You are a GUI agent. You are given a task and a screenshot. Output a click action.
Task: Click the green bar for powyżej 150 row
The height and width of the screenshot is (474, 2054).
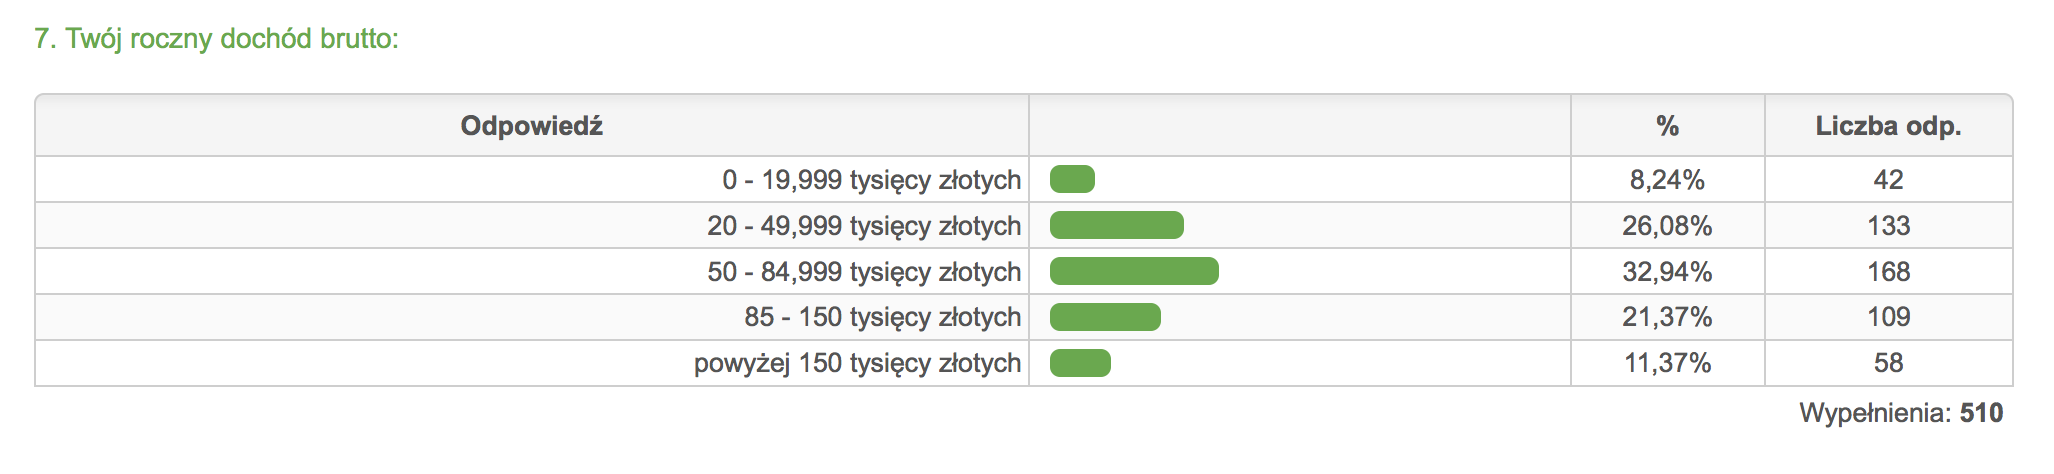coord(1080,363)
